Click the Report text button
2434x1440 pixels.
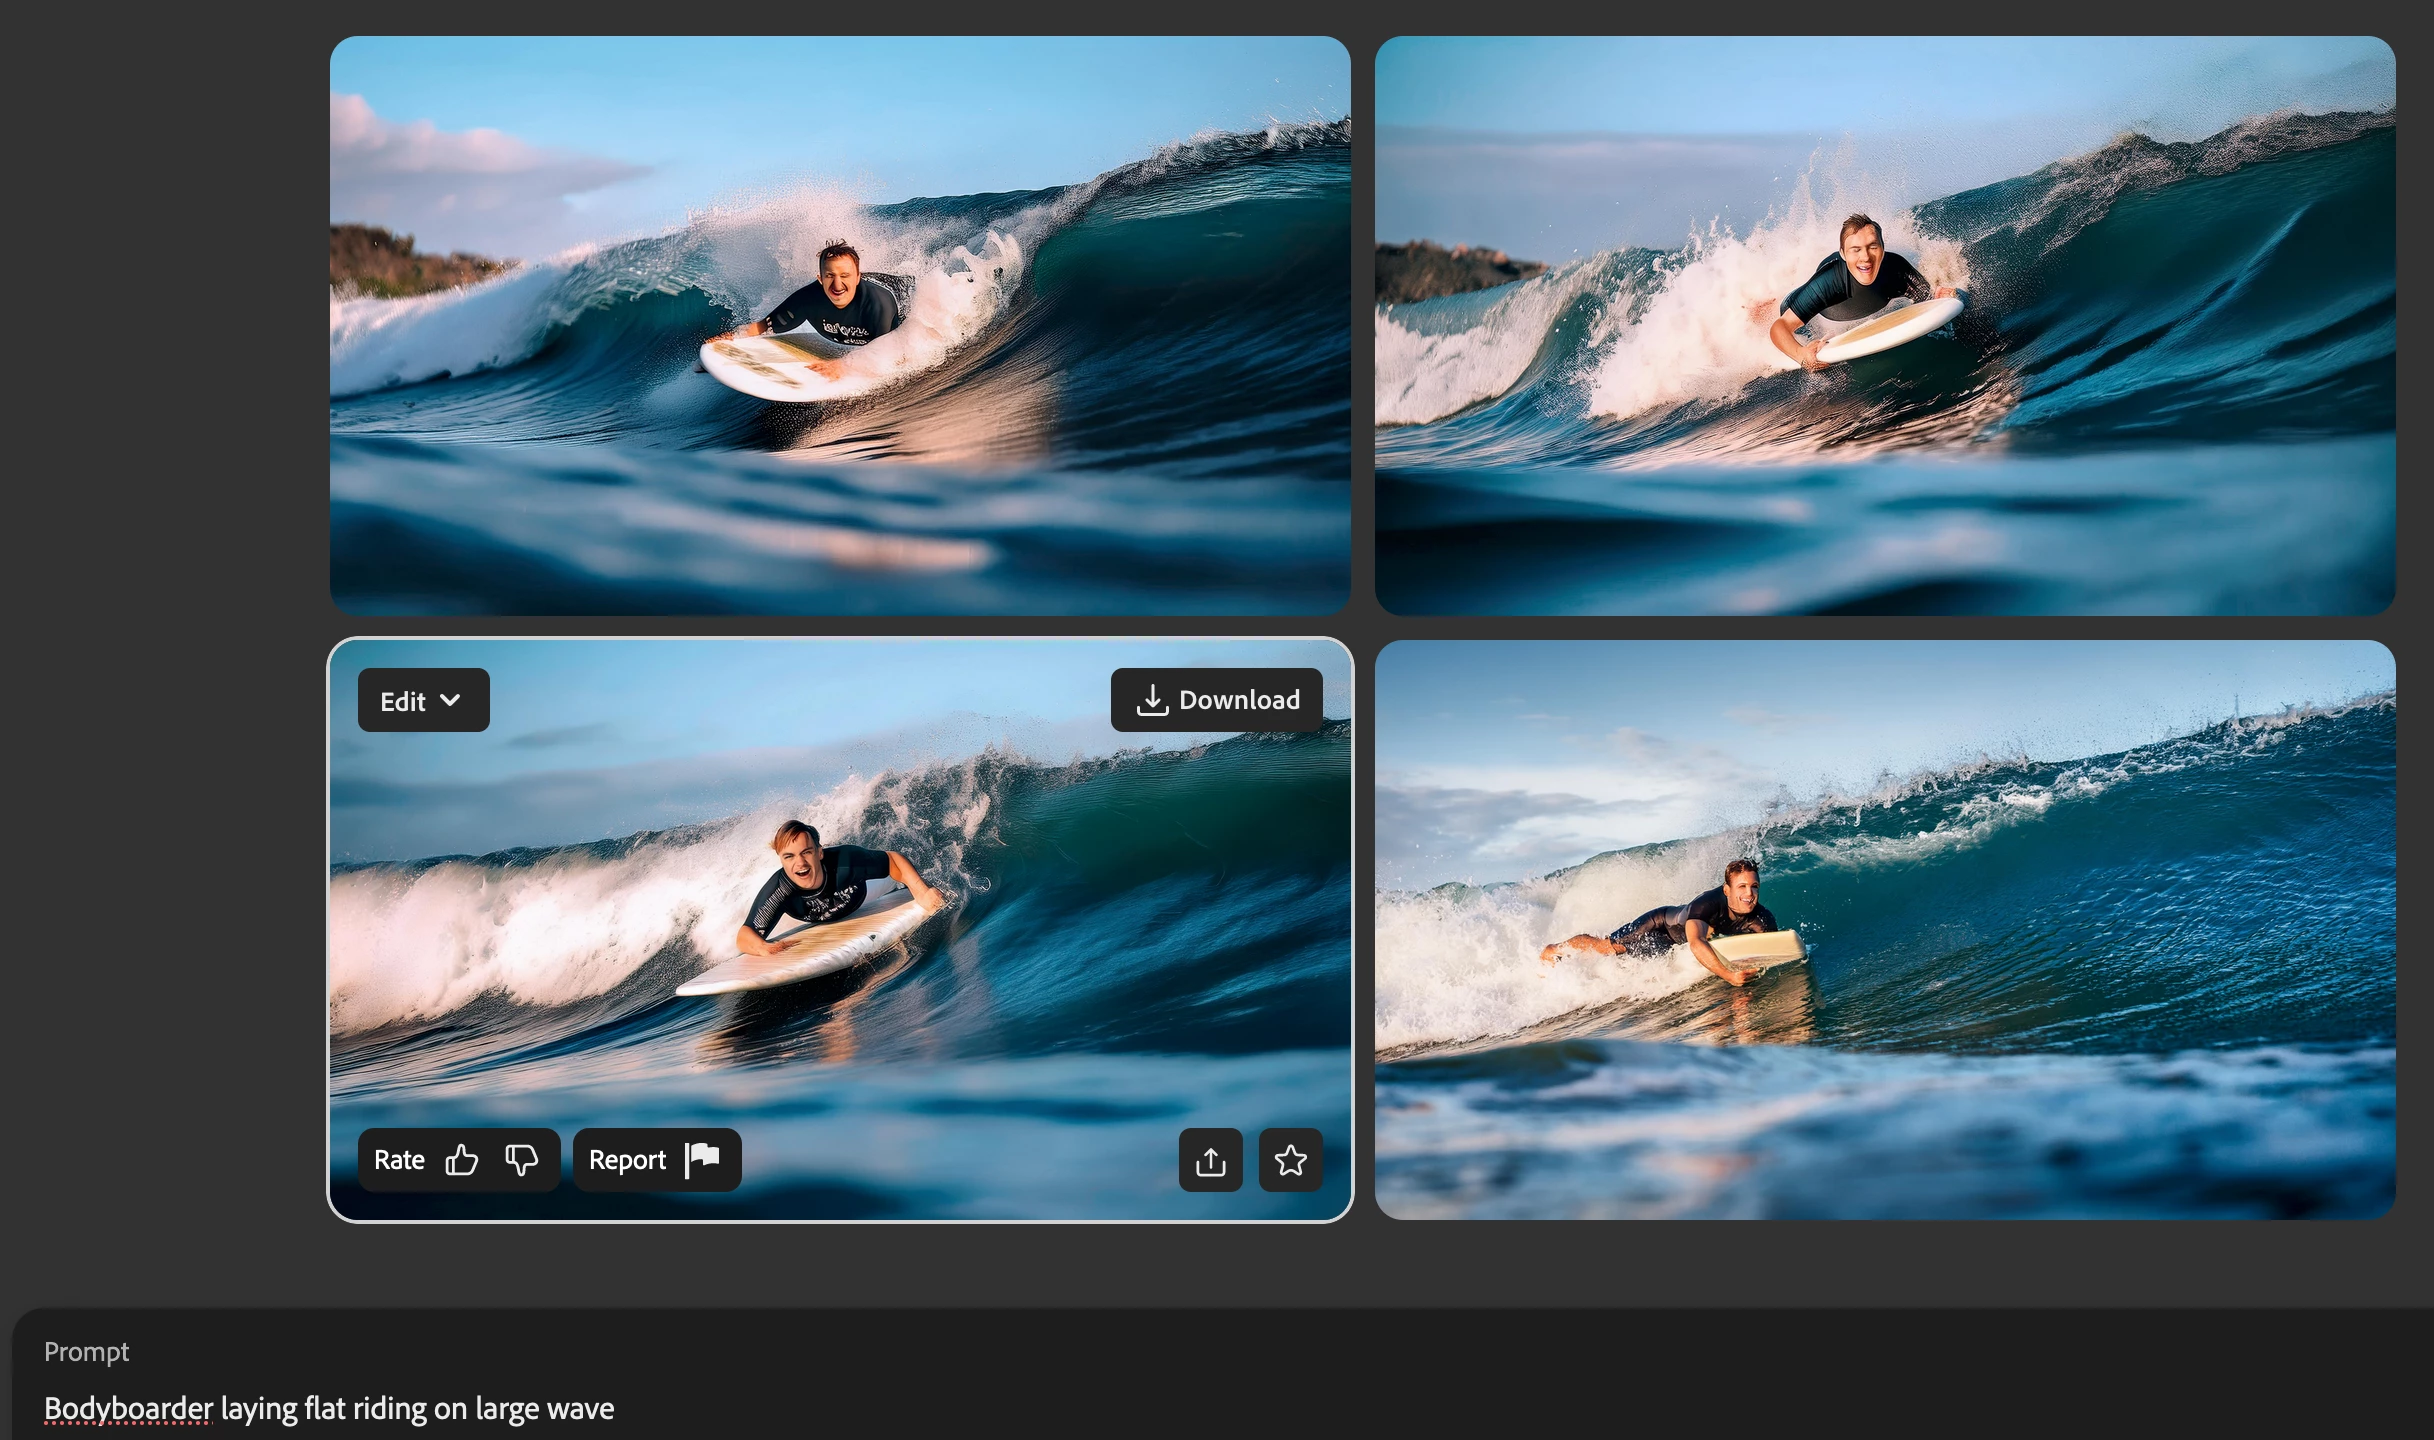pyautogui.click(x=627, y=1160)
